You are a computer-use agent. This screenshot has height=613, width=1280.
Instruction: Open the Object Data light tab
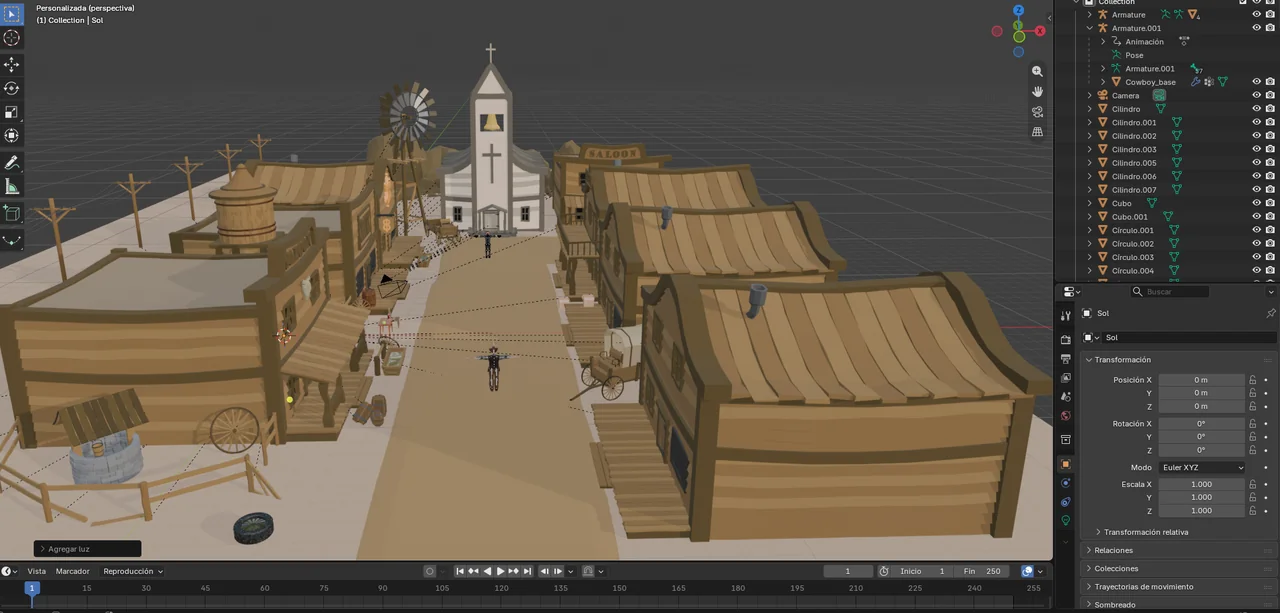(x=1066, y=521)
